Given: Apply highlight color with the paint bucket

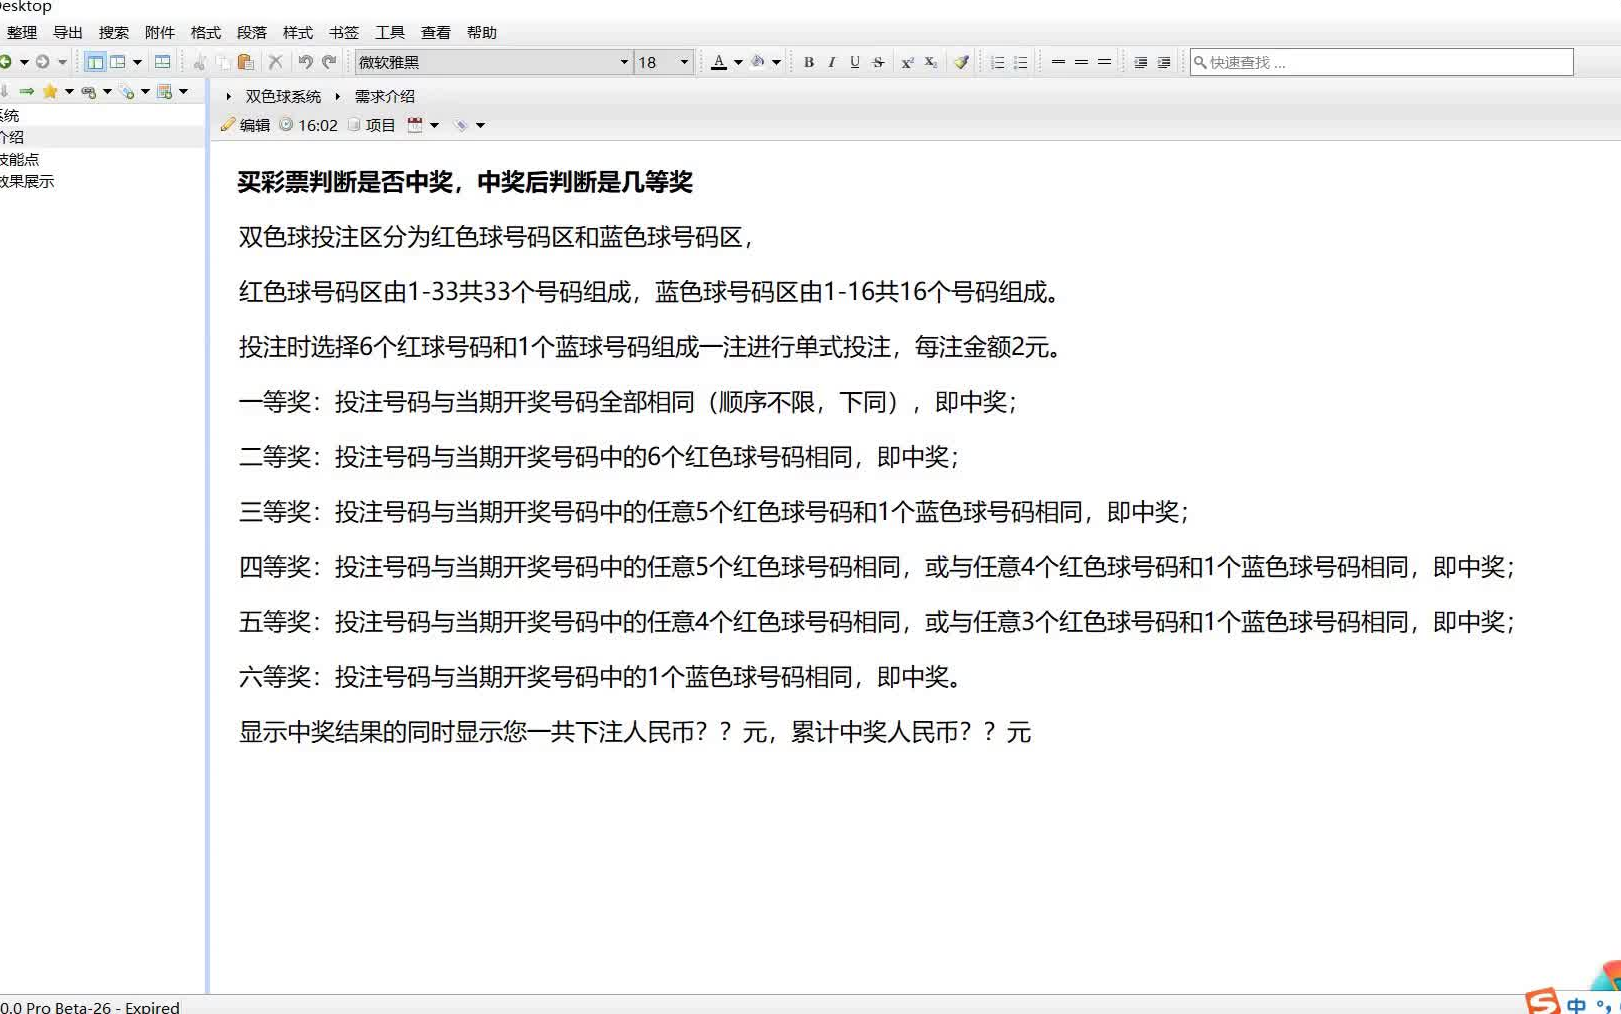Looking at the screenshot, I should (x=758, y=62).
